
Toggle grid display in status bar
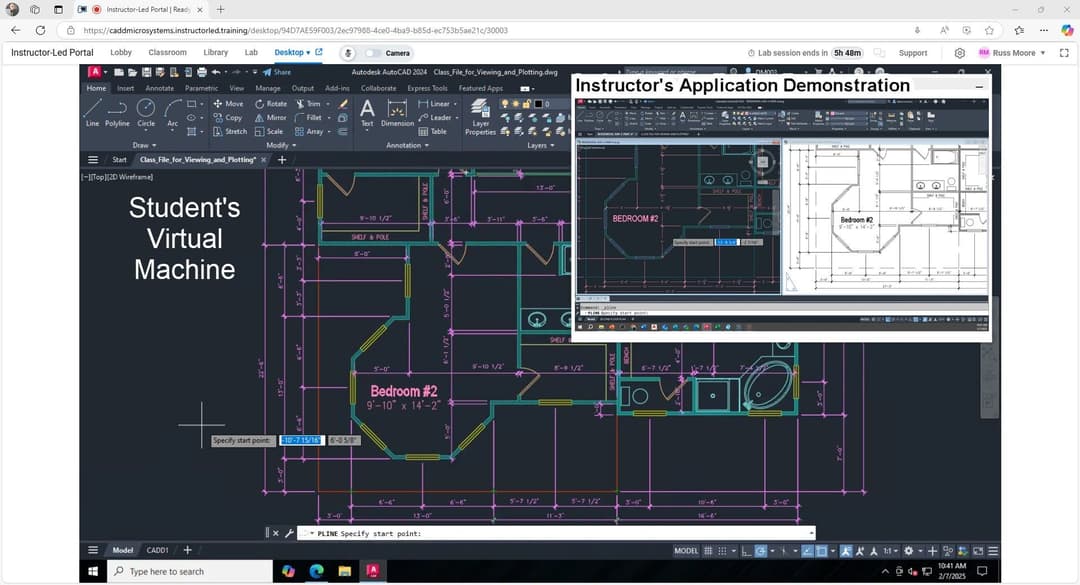coord(709,551)
